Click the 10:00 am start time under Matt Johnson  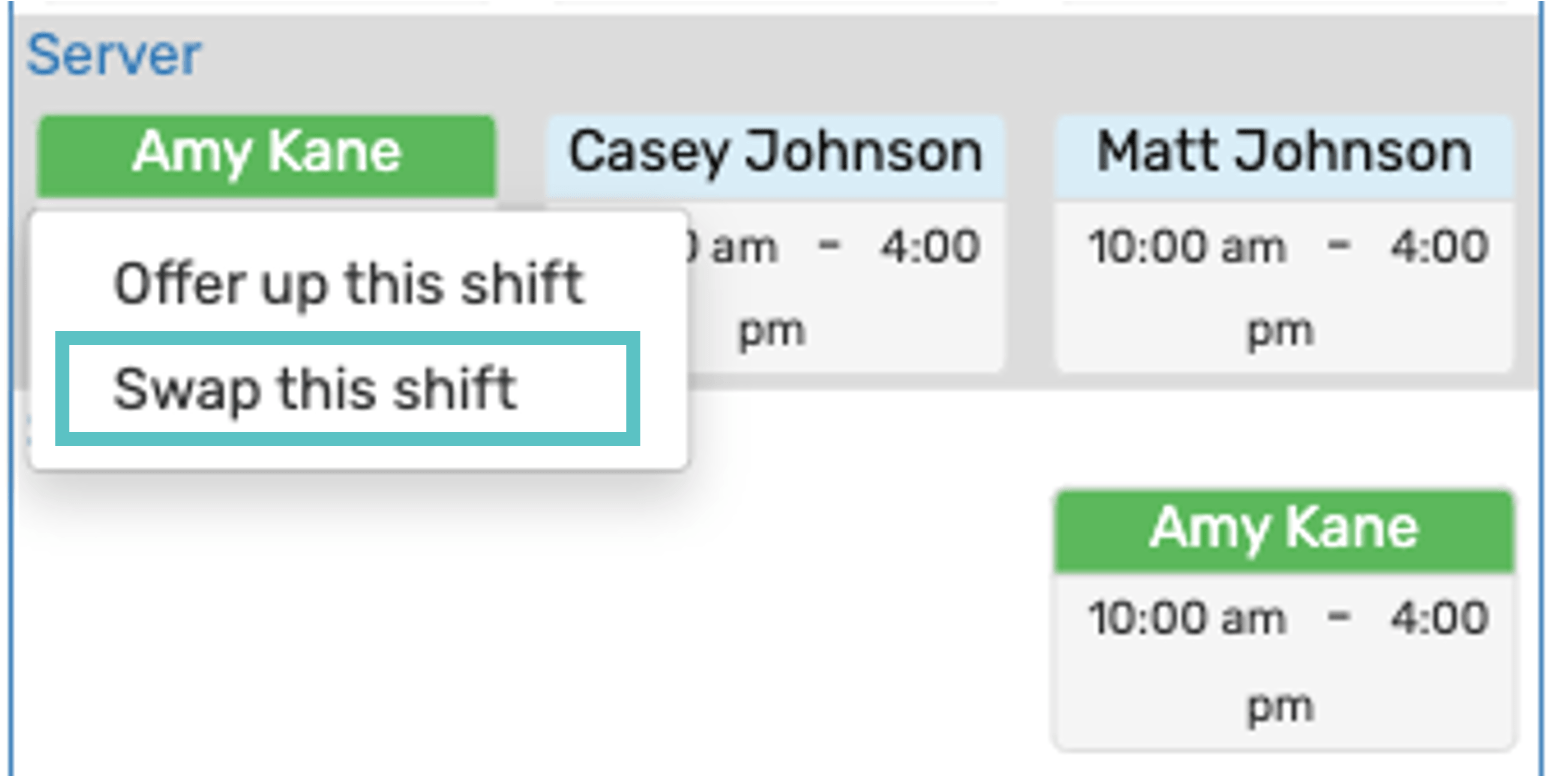[x=1187, y=247]
